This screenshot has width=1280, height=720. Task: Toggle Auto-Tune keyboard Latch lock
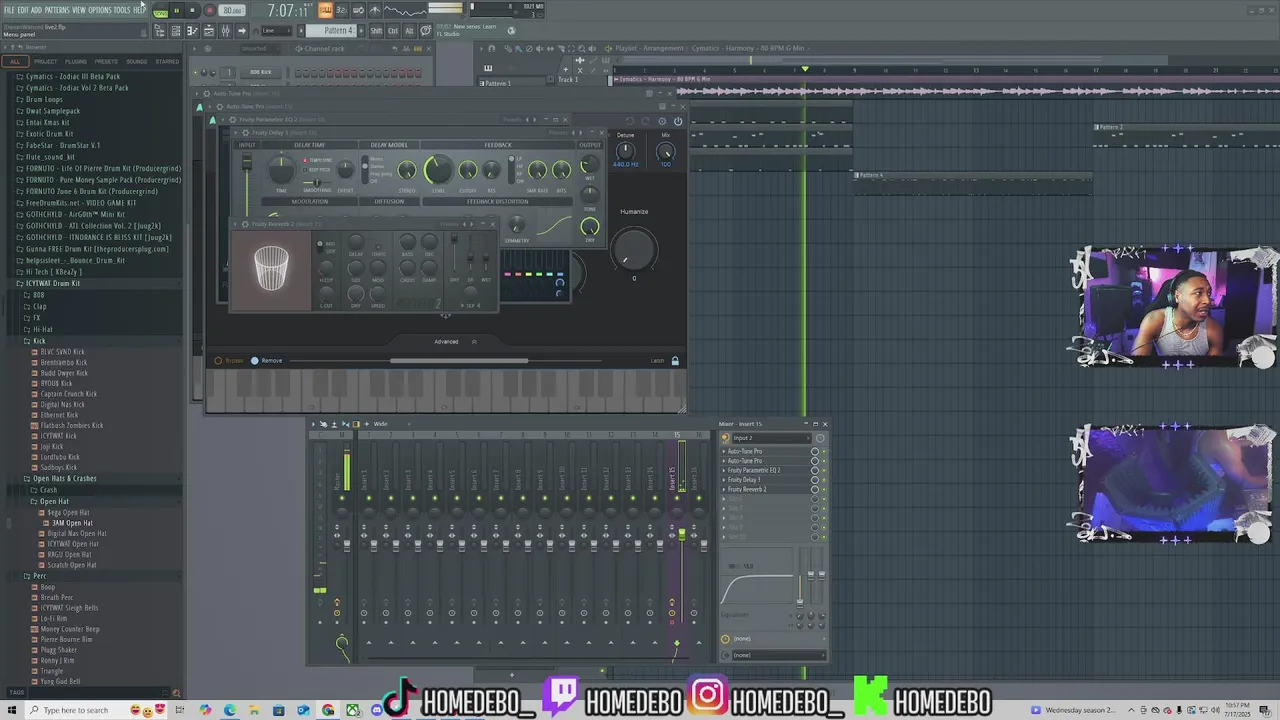pyautogui.click(x=675, y=361)
